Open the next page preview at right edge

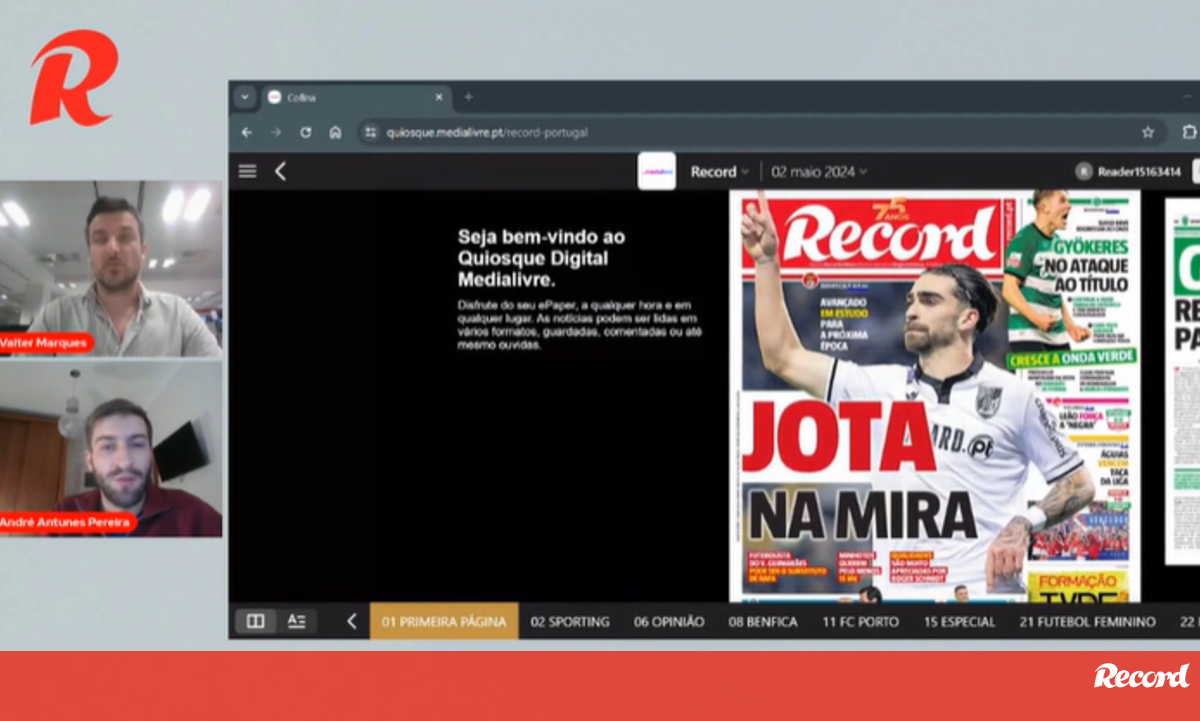coord(1183,380)
